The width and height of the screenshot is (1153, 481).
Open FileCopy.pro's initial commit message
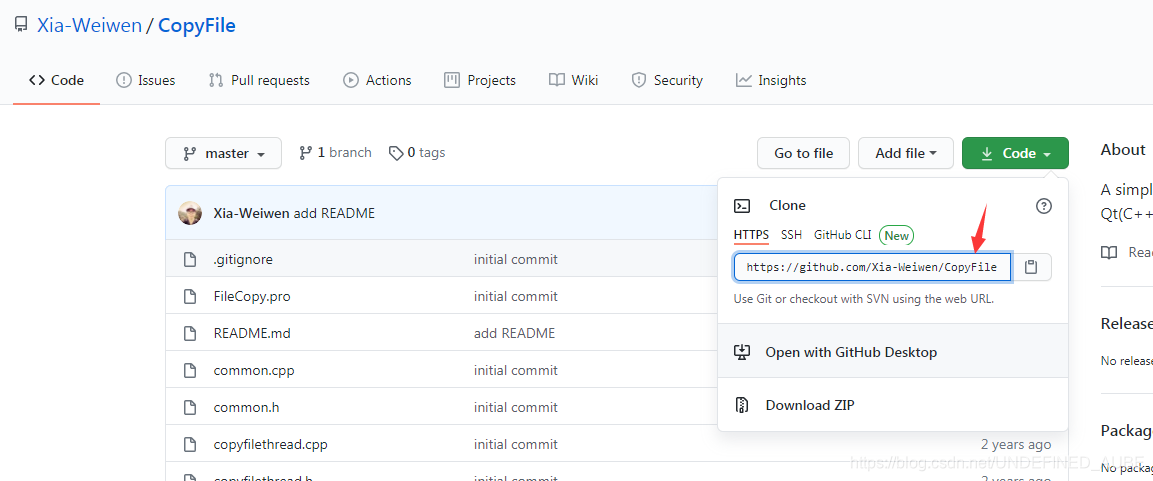coord(515,296)
